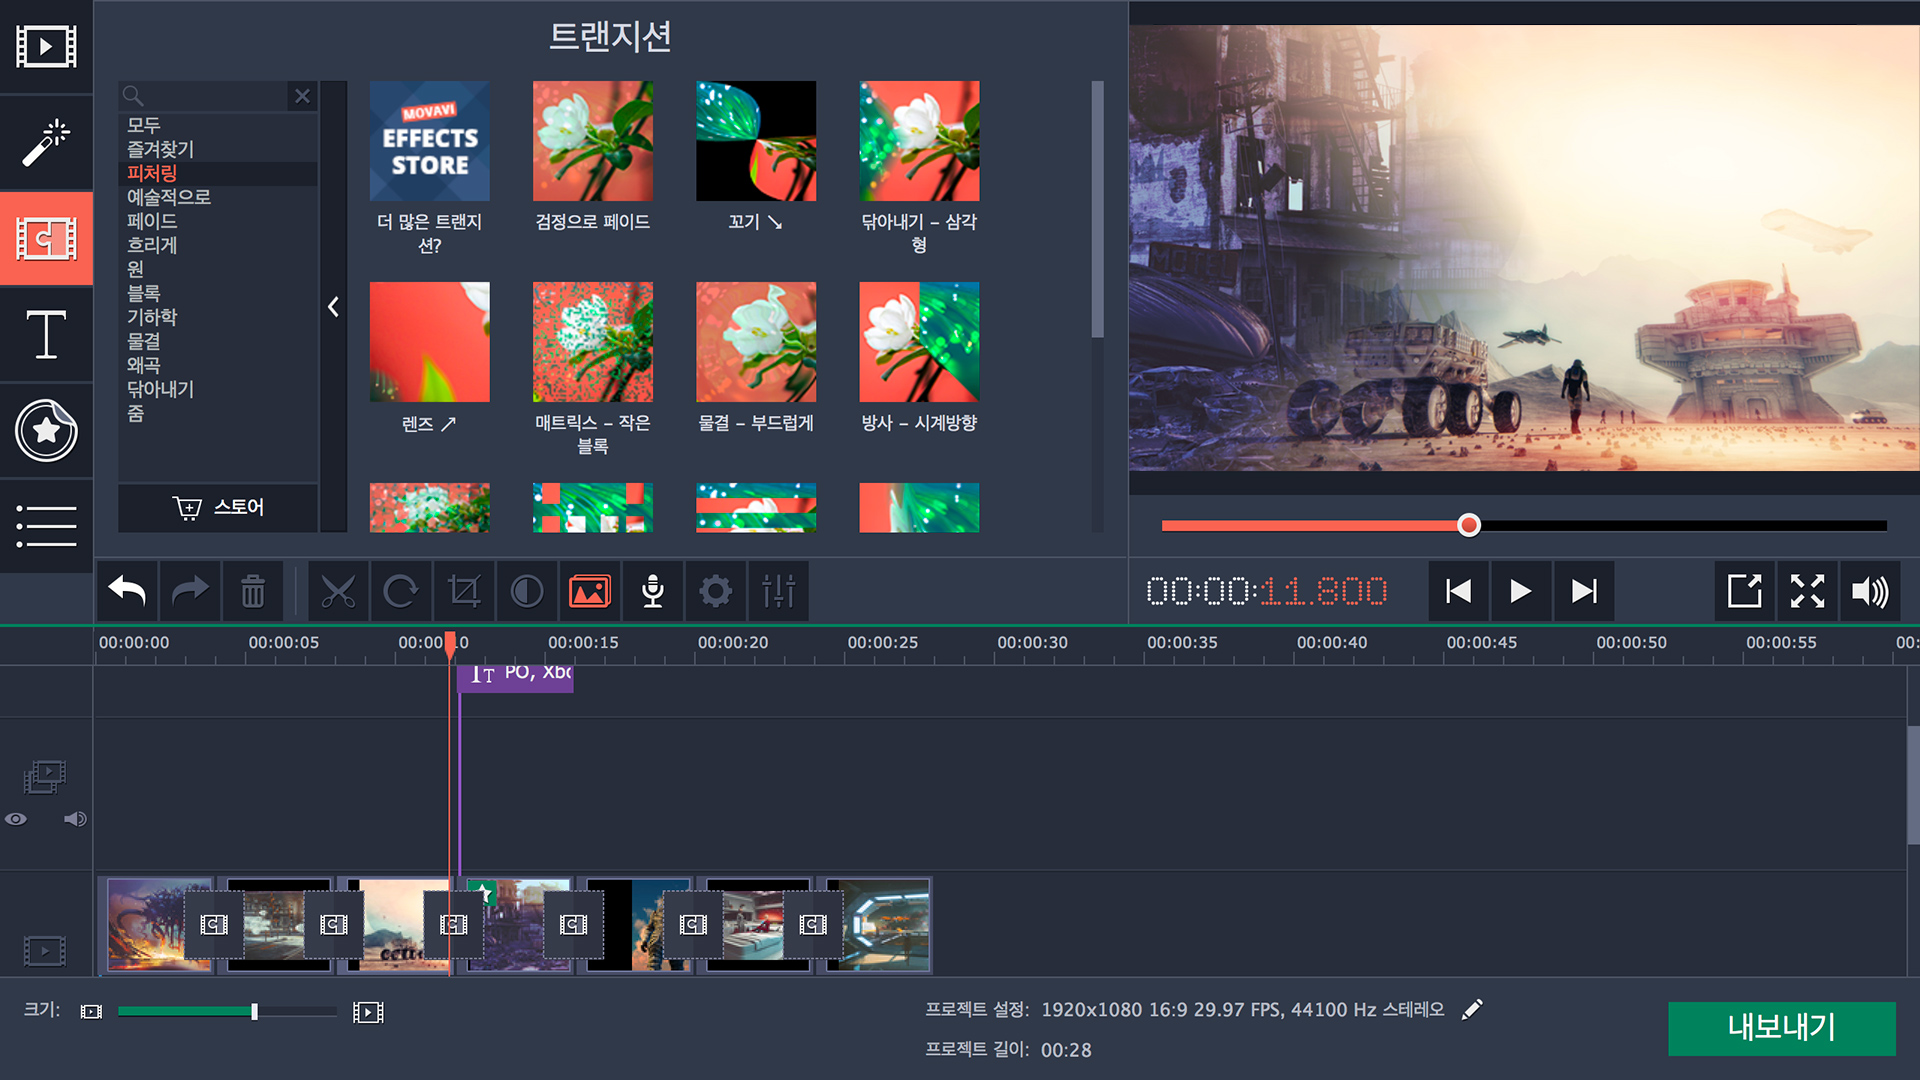
Task: Open Color adjustments icon
Action: [x=527, y=592]
